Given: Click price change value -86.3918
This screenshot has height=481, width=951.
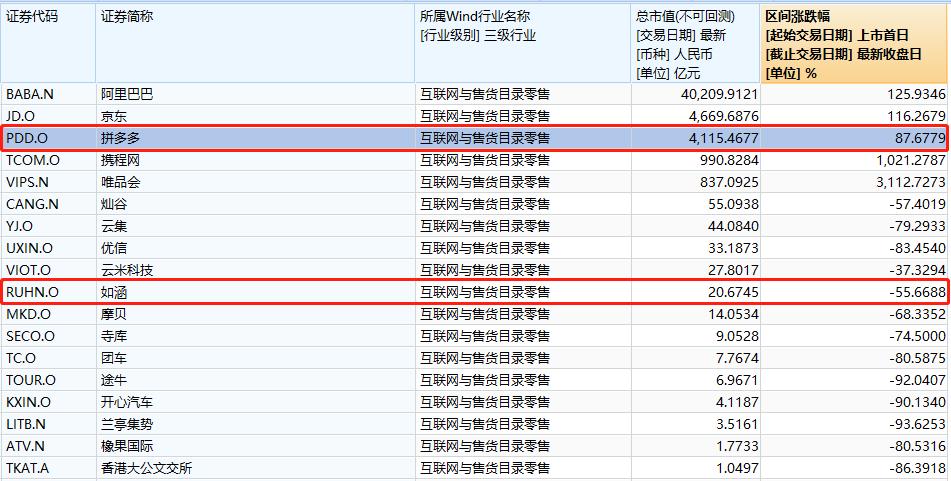Looking at the screenshot, I should coord(917,468).
